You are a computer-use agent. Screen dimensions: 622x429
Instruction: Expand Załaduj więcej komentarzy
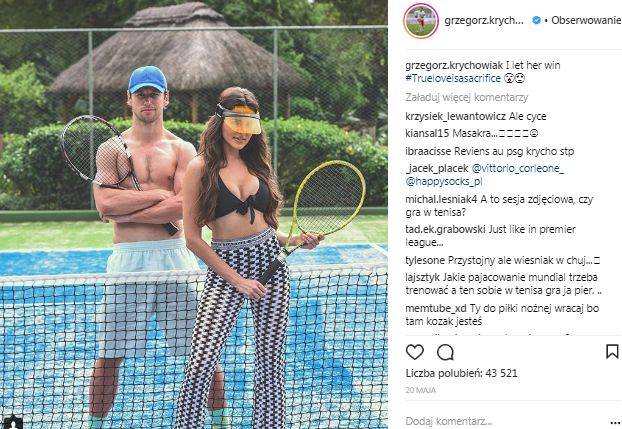466,97
